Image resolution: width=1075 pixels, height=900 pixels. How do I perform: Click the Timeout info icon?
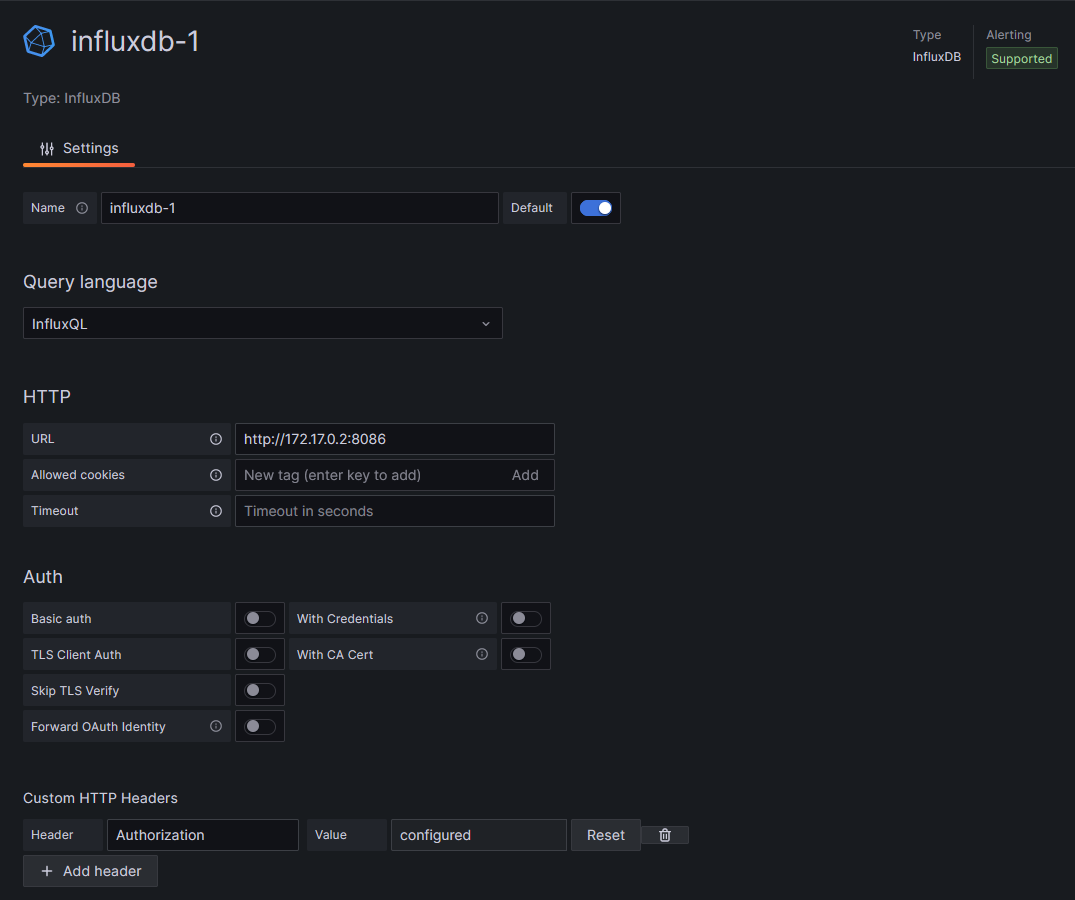point(216,511)
